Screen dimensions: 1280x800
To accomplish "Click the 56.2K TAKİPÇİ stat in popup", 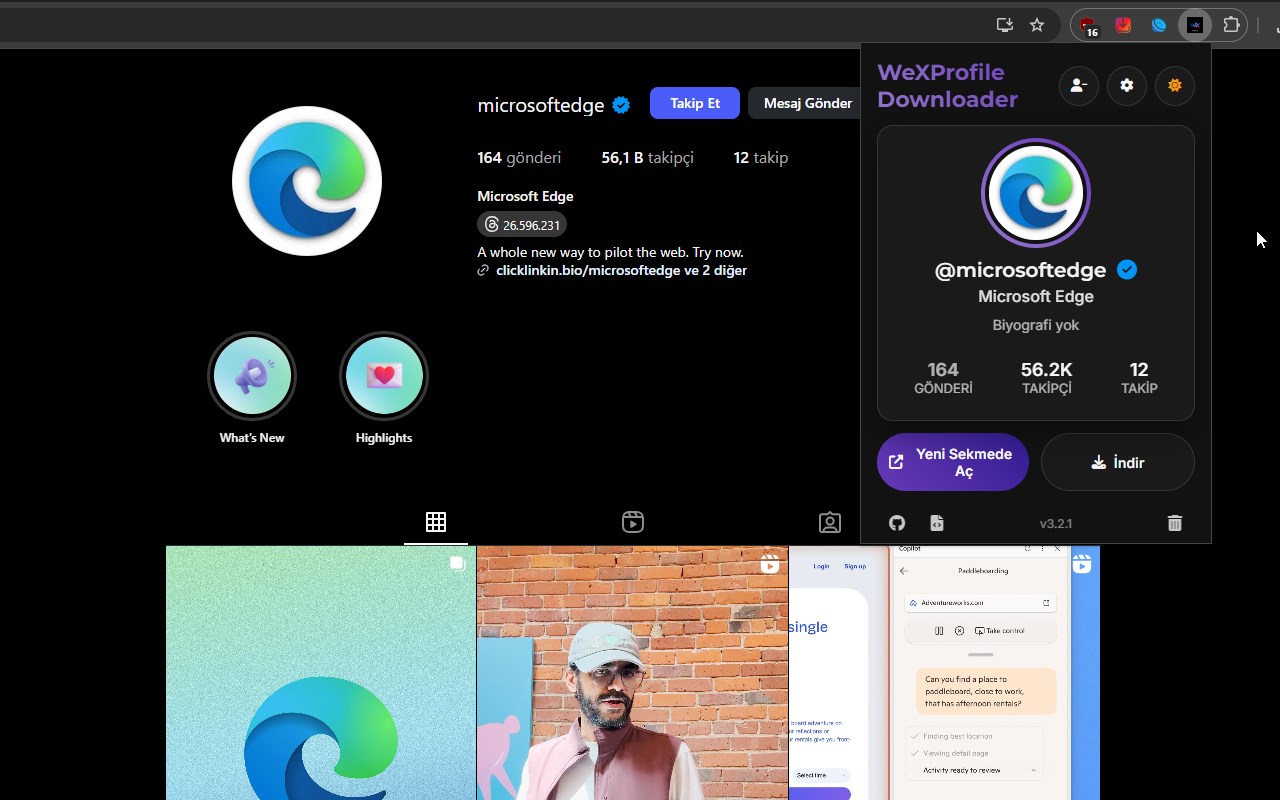I will coord(1046,378).
